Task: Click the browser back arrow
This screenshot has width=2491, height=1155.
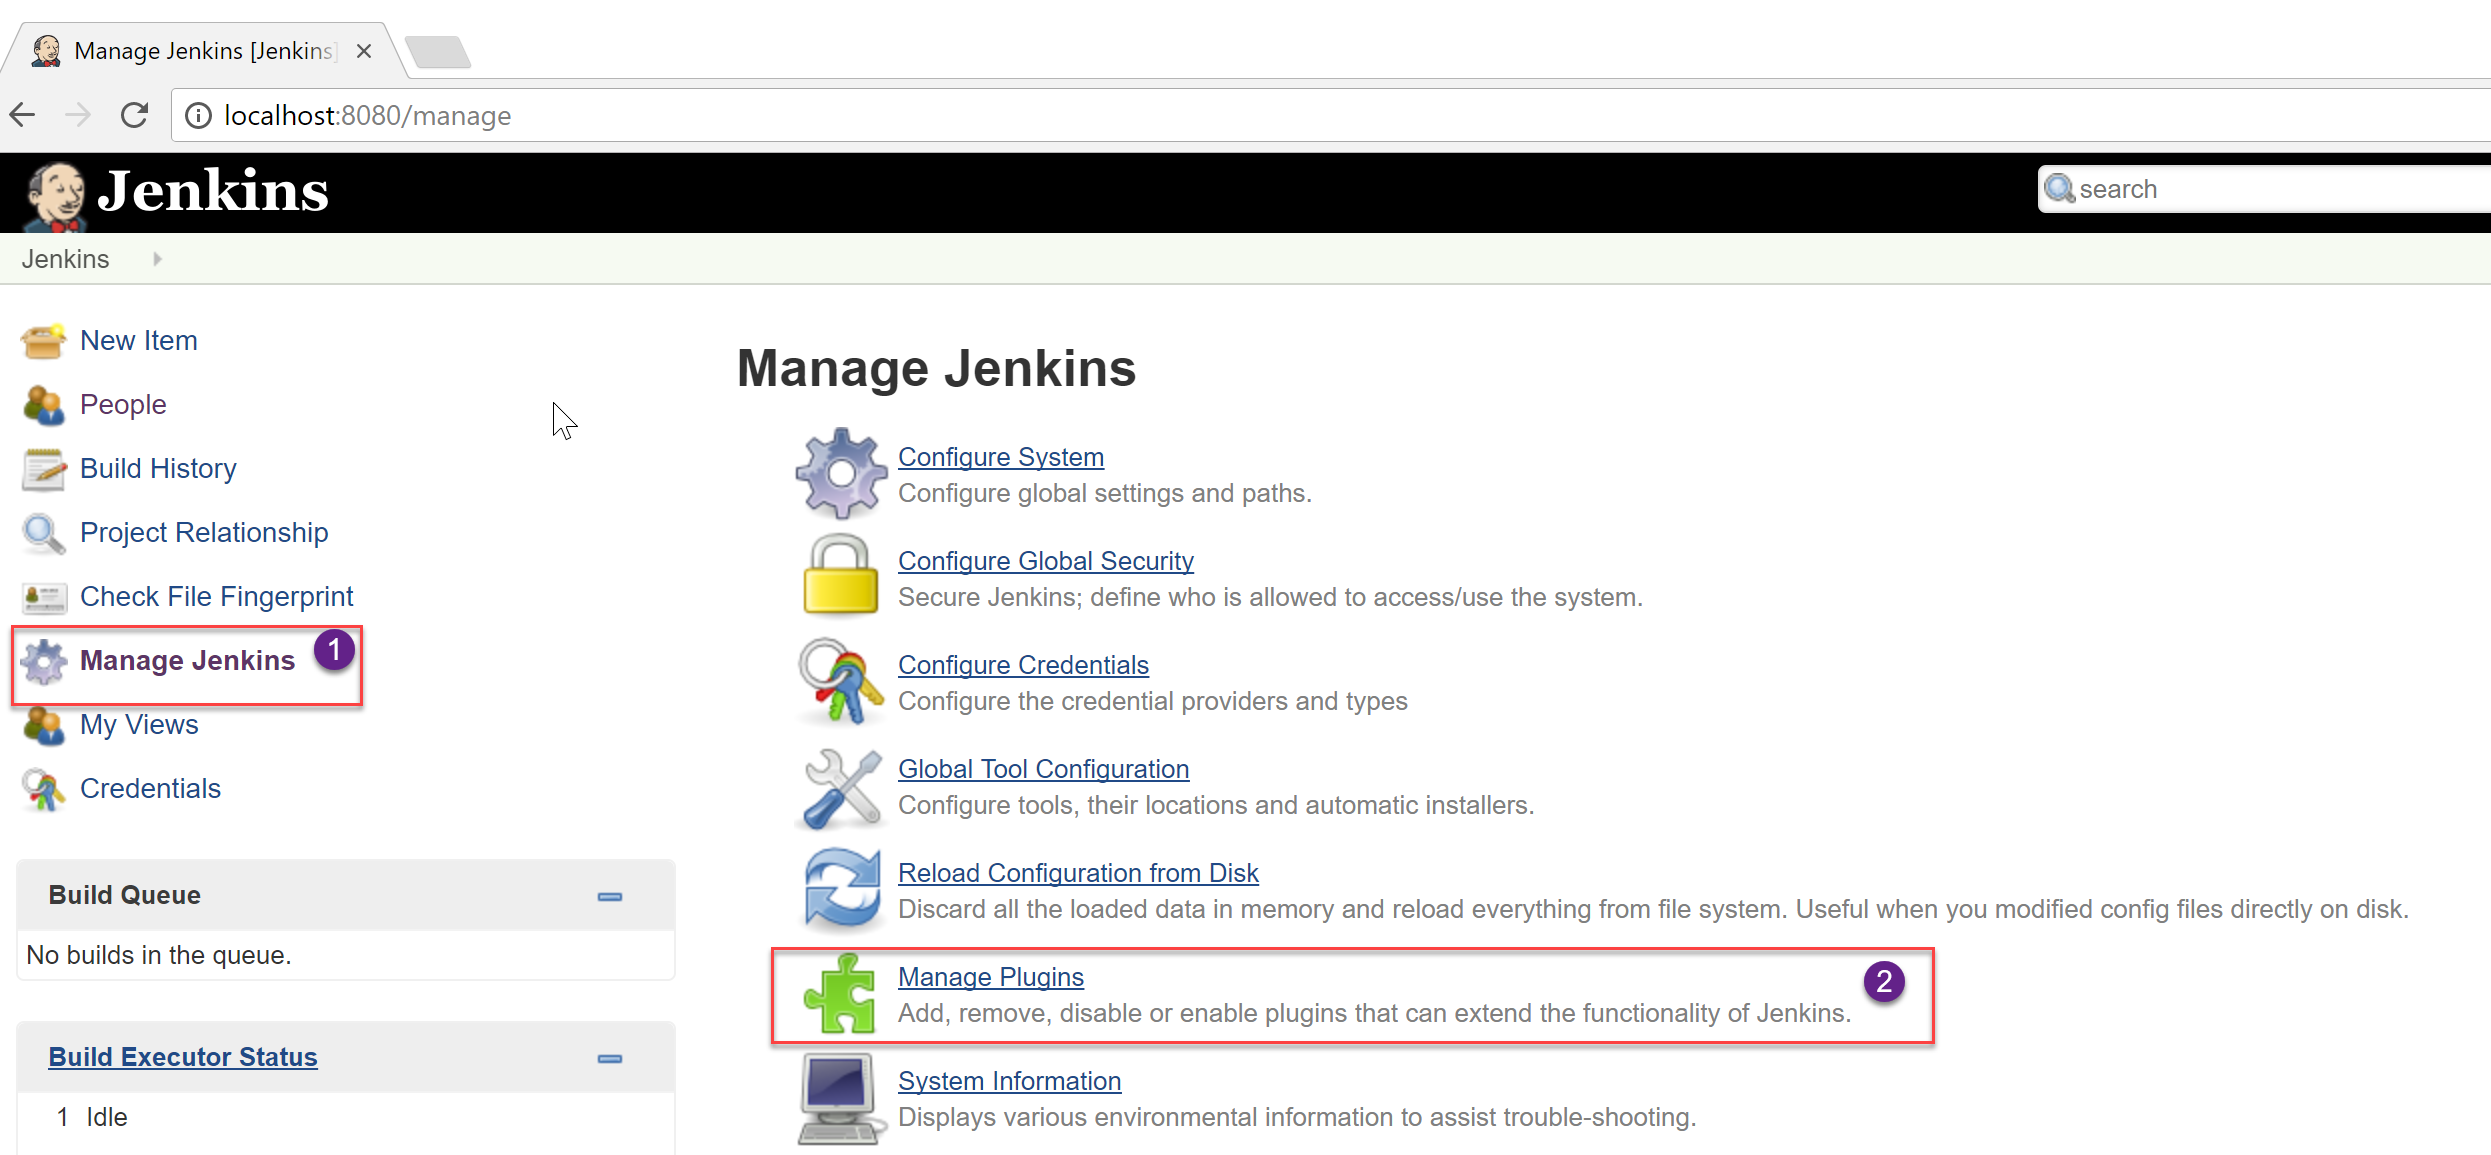Action: pos(23,115)
